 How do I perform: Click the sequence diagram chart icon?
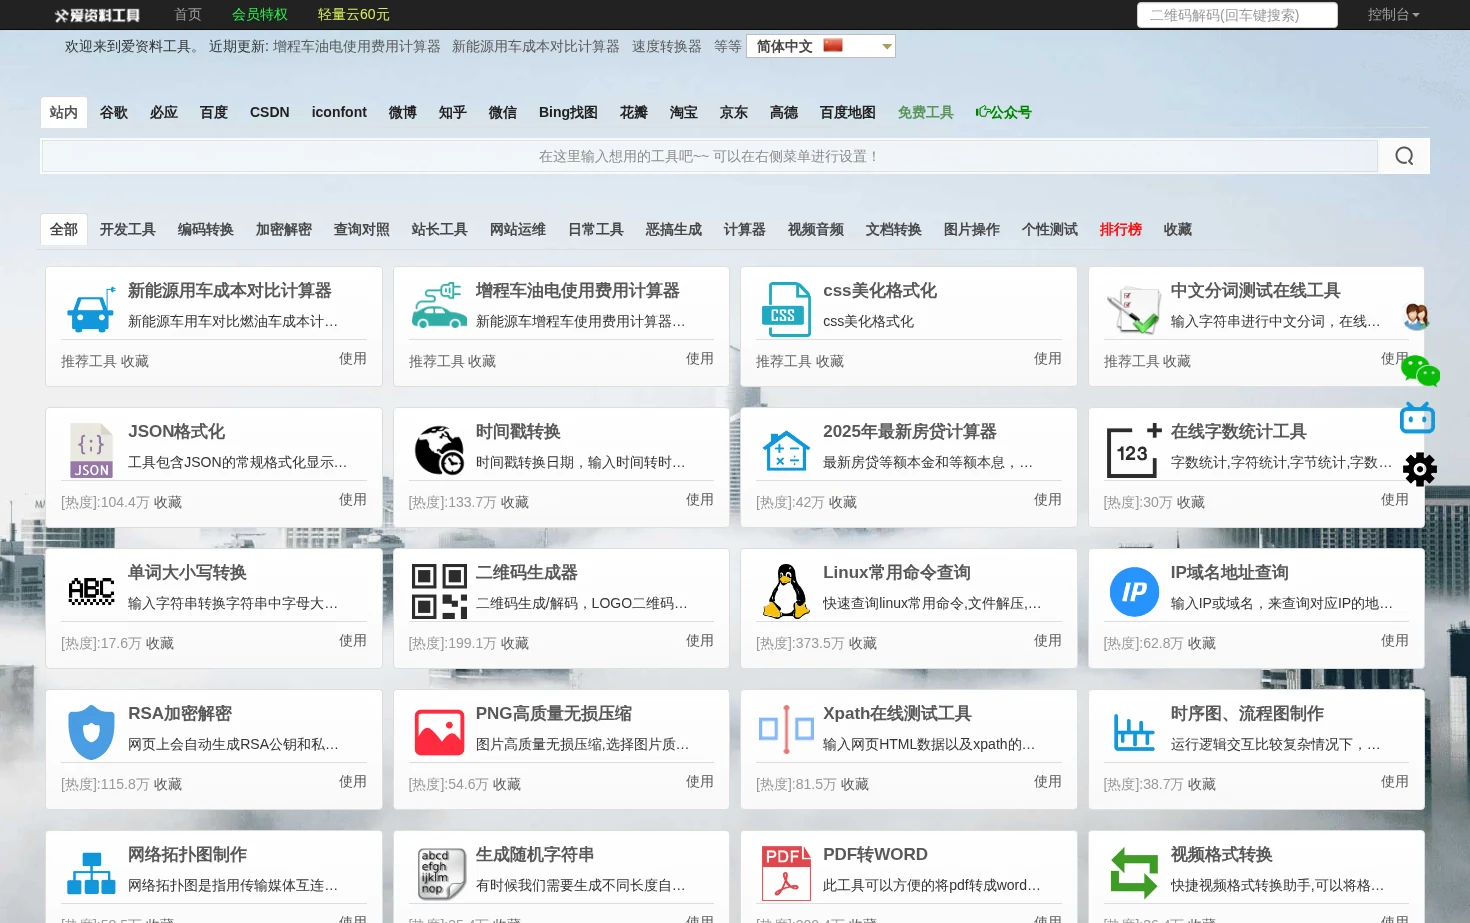pos(1134,732)
